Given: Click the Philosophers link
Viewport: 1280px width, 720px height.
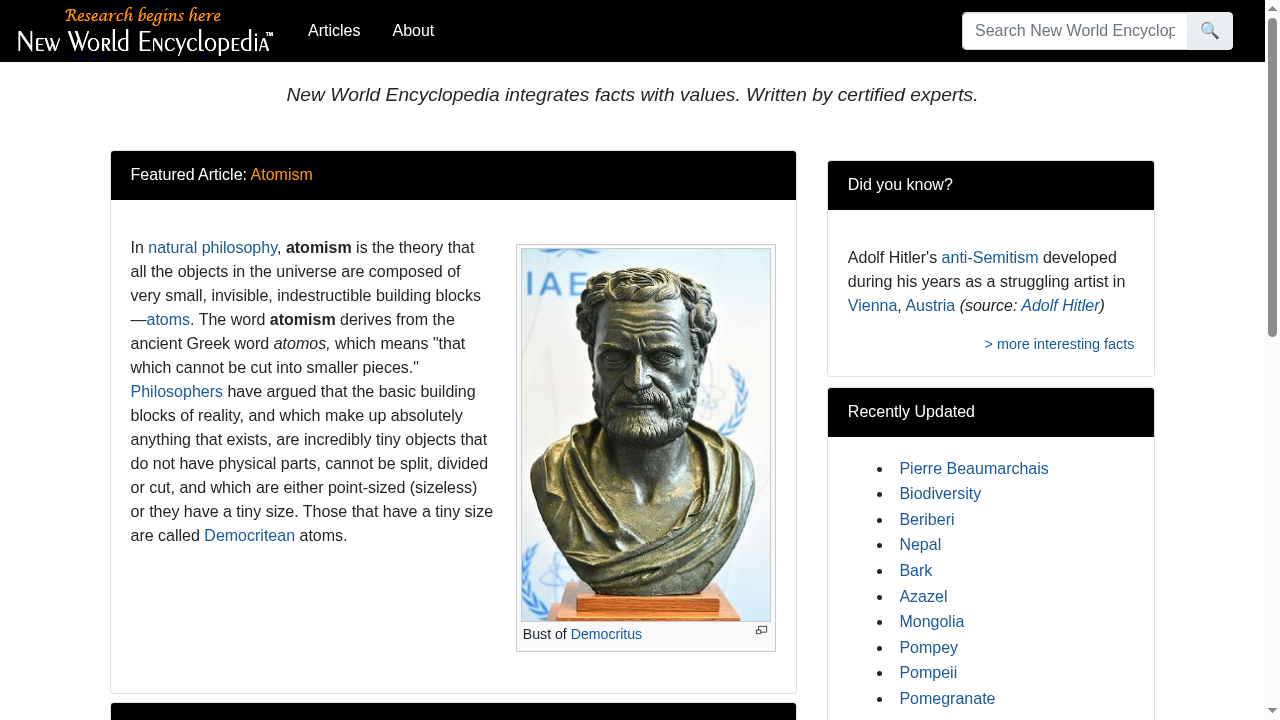Looking at the screenshot, I should point(176,391).
